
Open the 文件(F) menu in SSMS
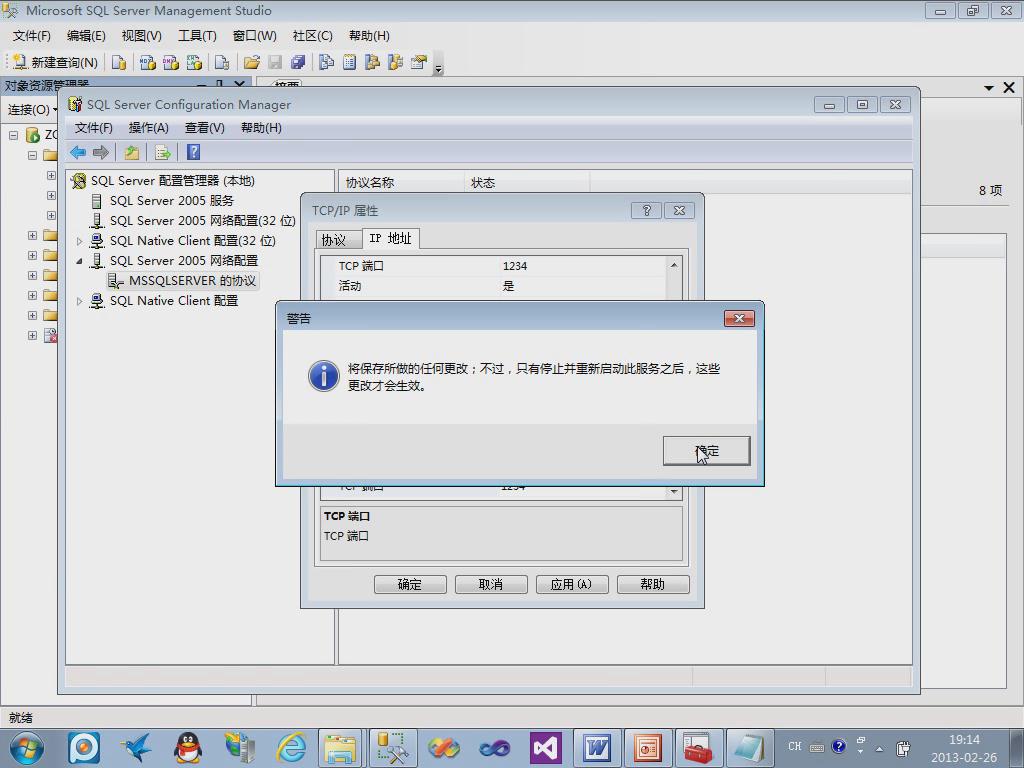[31, 35]
